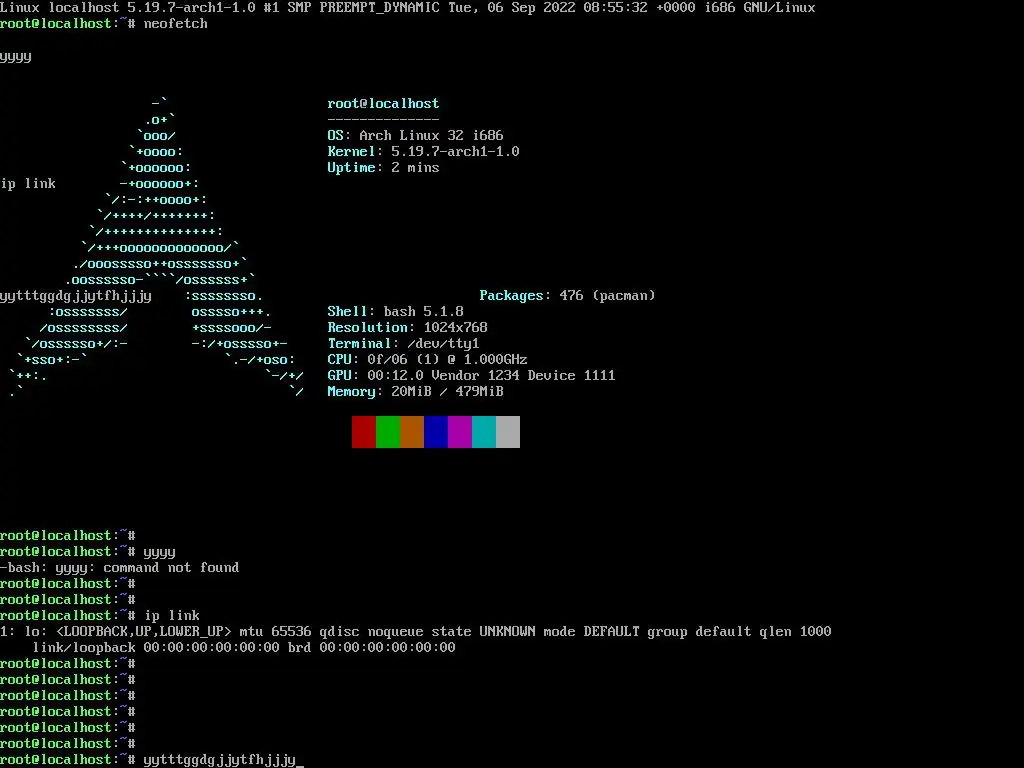Viewport: 1024px width, 768px height.
Task: Click the light gray color block
Action: [508, 432]
